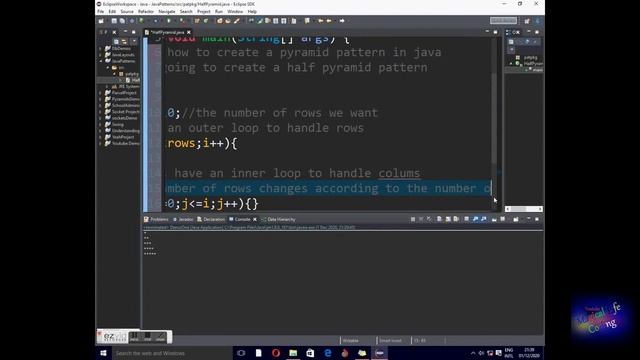Toggle Show Console When Standard Error Changes
Image resolution: width=640 pixels, height=360 pixels.
pyautogui.click(x=484, y=220)
